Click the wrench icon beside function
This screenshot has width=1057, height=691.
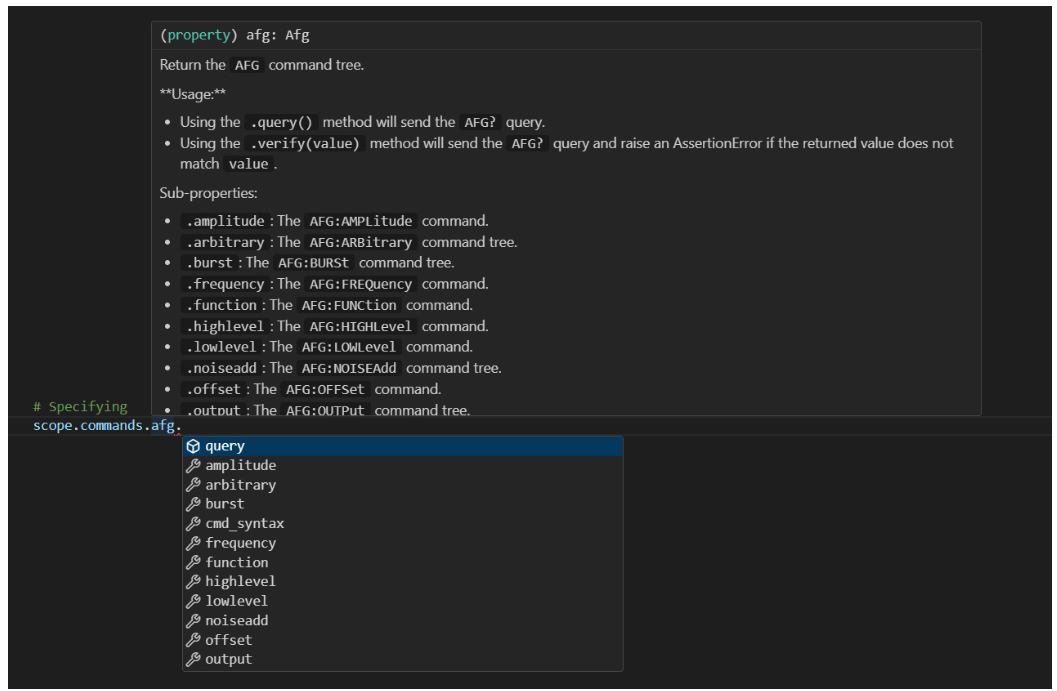(194, 562)
